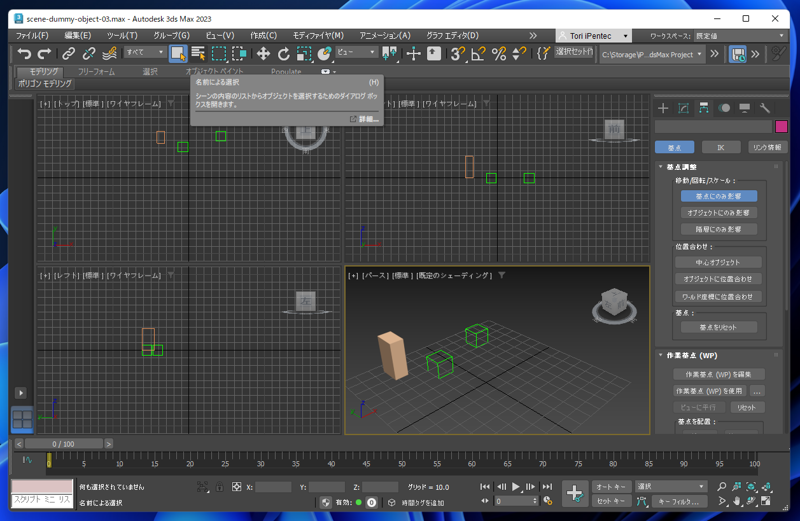Toggle Affect Pivot Only button
The width and height of the screenshot is (800, 521).
(718, 196)
